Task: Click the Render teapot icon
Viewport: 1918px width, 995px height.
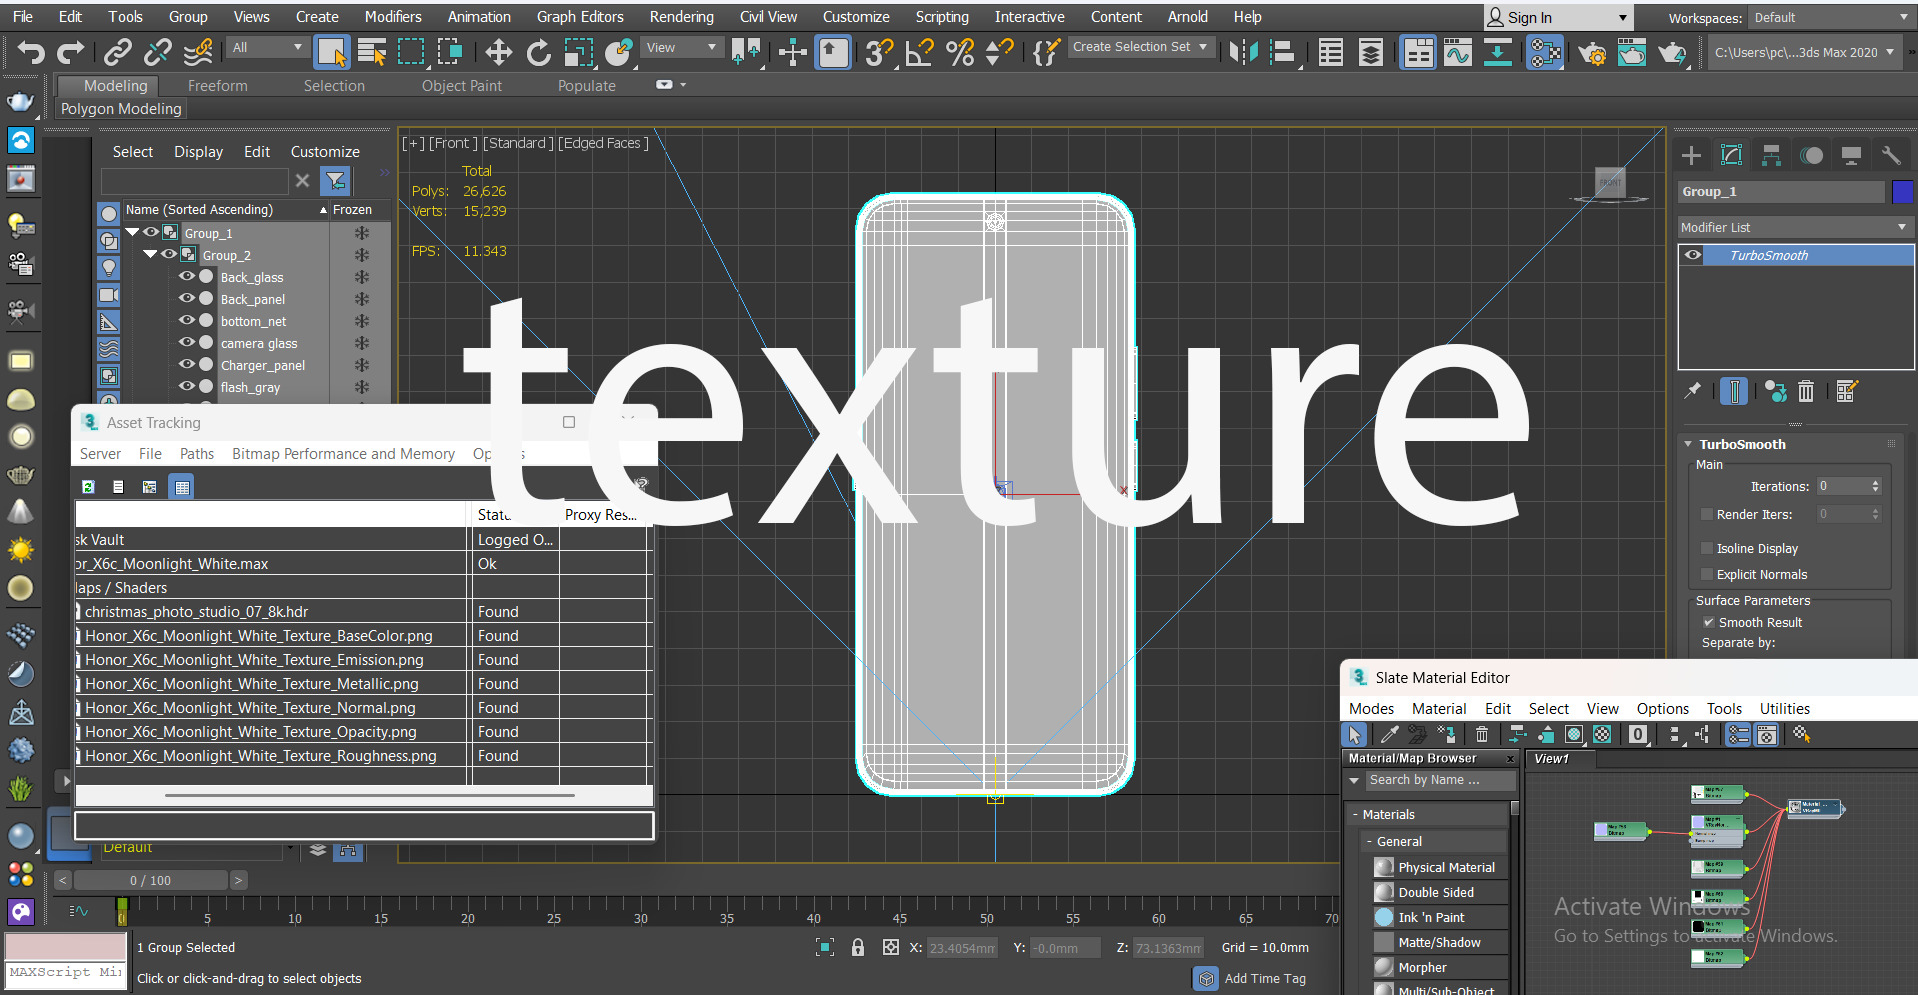Action: (x=1671, y=52)
